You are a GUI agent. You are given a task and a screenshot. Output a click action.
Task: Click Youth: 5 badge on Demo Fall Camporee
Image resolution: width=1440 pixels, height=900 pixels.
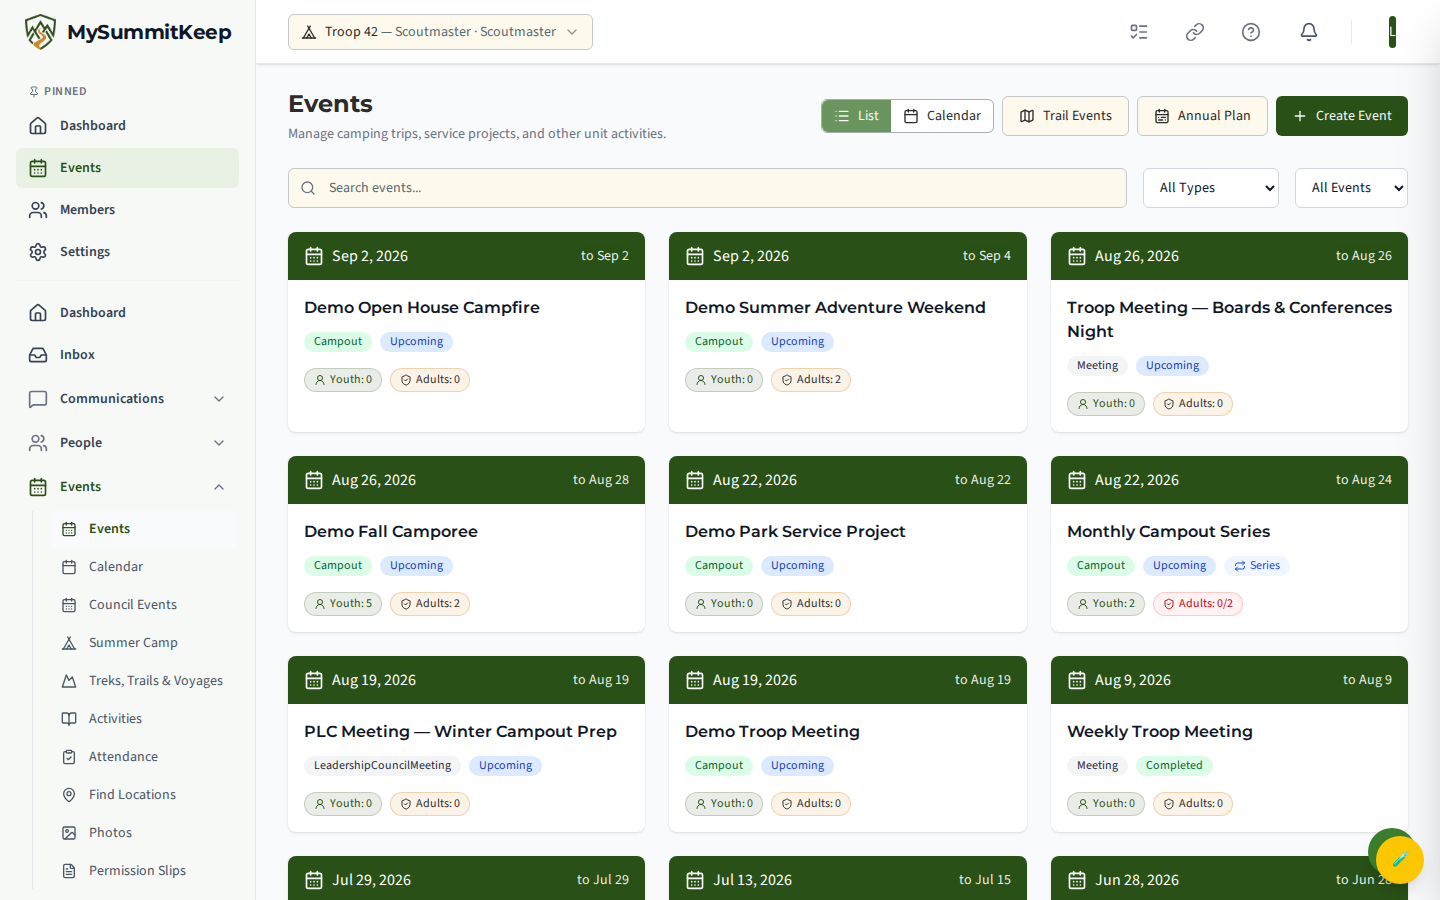(x=343, y=604)
